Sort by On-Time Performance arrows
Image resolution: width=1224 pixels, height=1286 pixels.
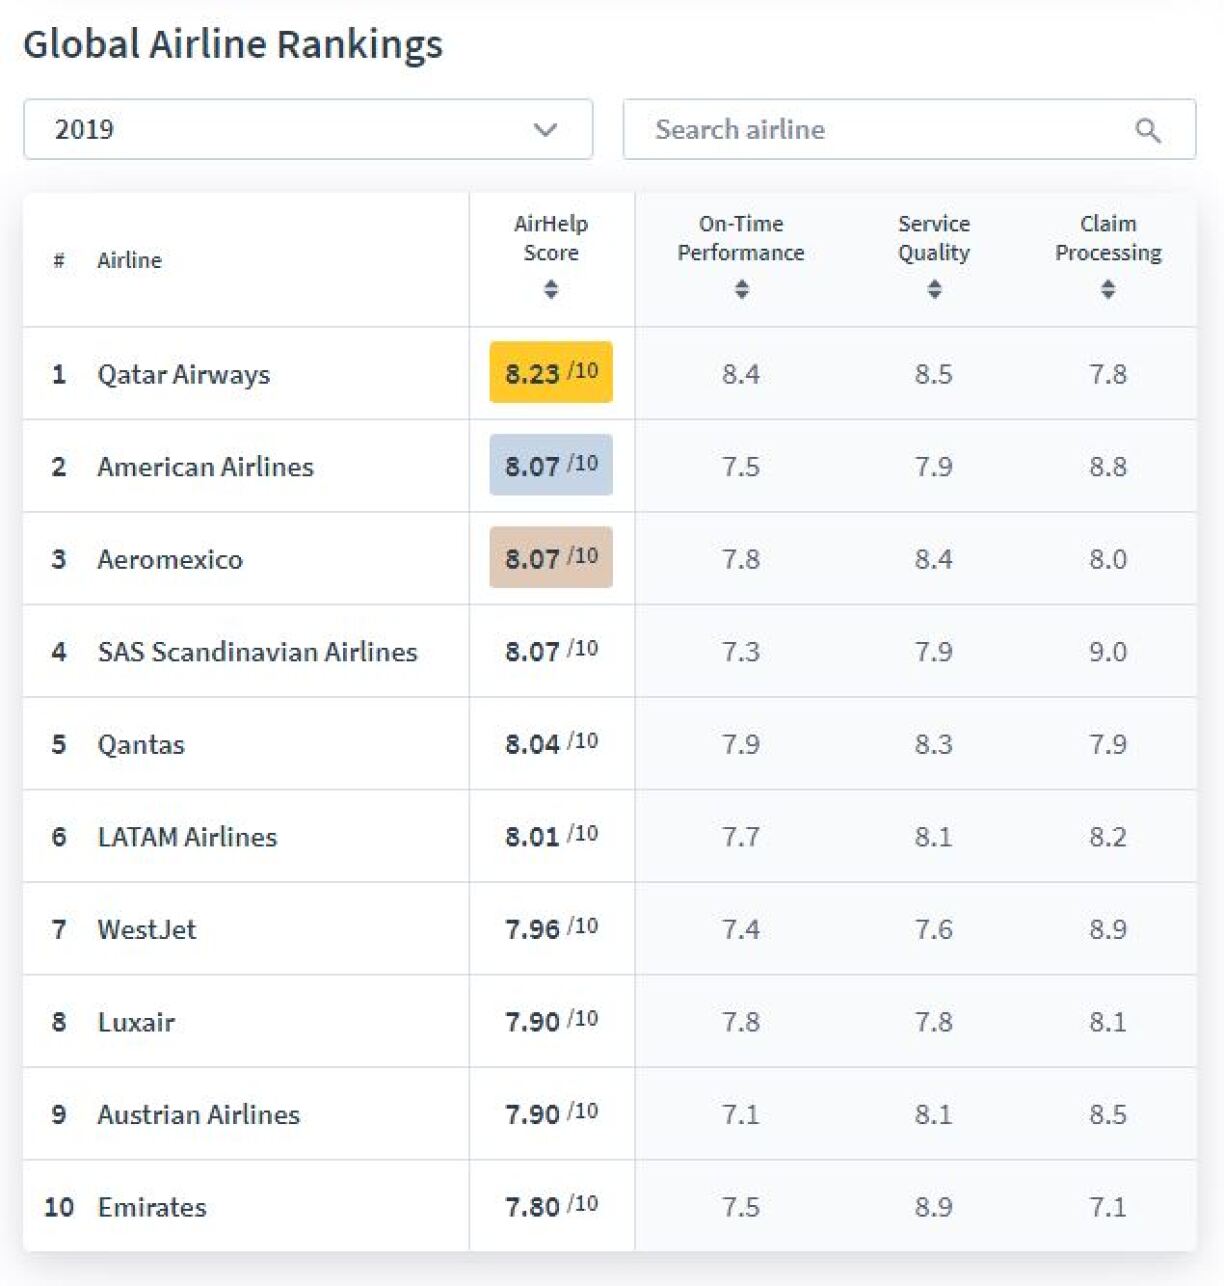pos(741,289)
